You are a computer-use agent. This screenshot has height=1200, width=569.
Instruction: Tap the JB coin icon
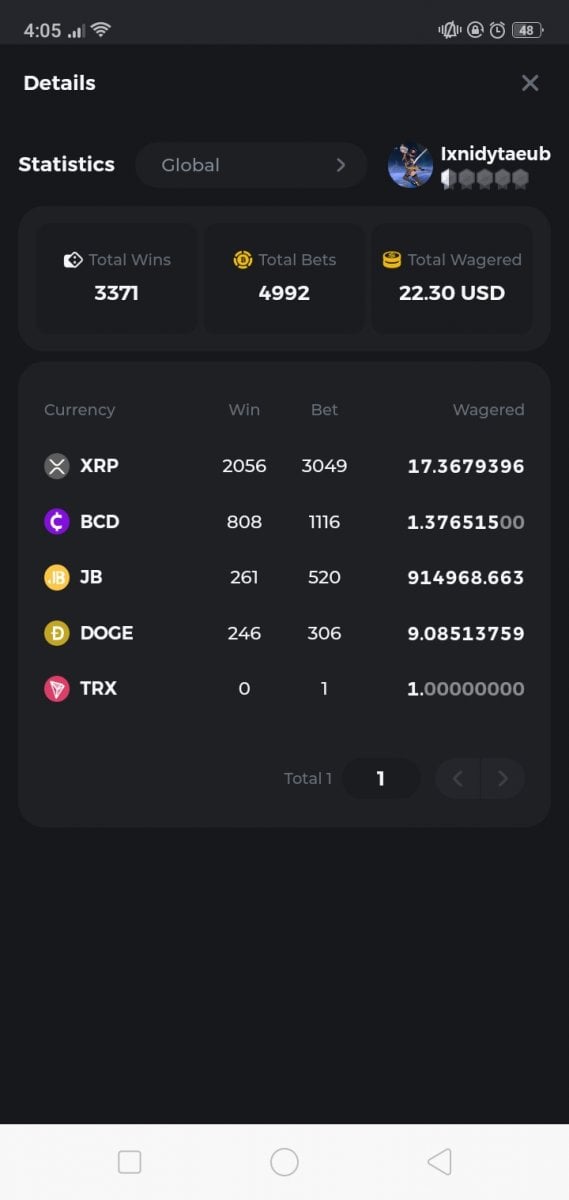[x=57, y=577]
